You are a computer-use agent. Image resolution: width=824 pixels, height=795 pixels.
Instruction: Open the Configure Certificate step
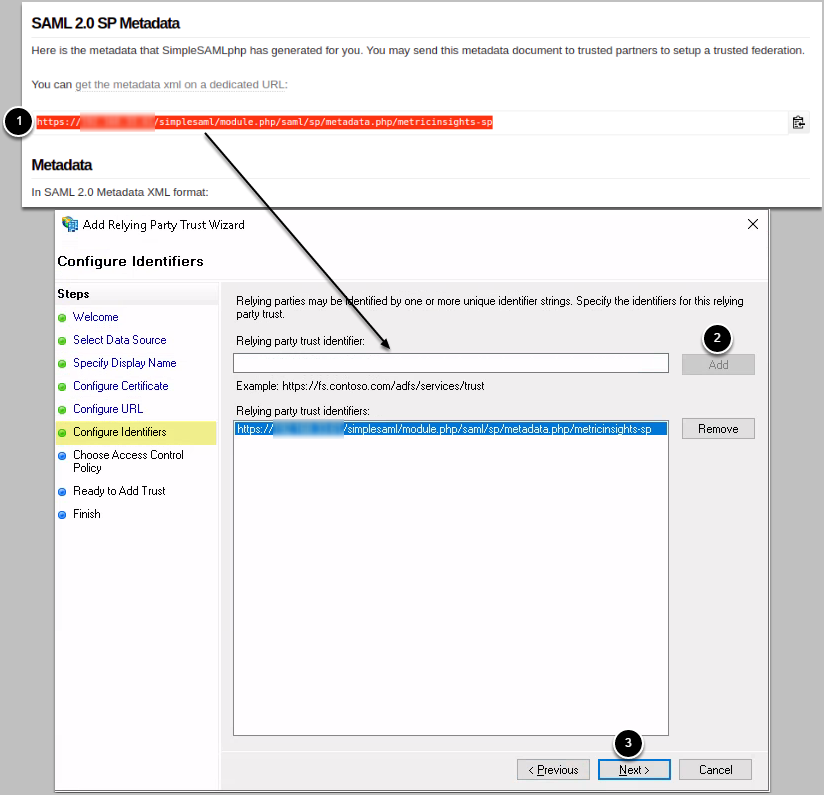[120, 386]
